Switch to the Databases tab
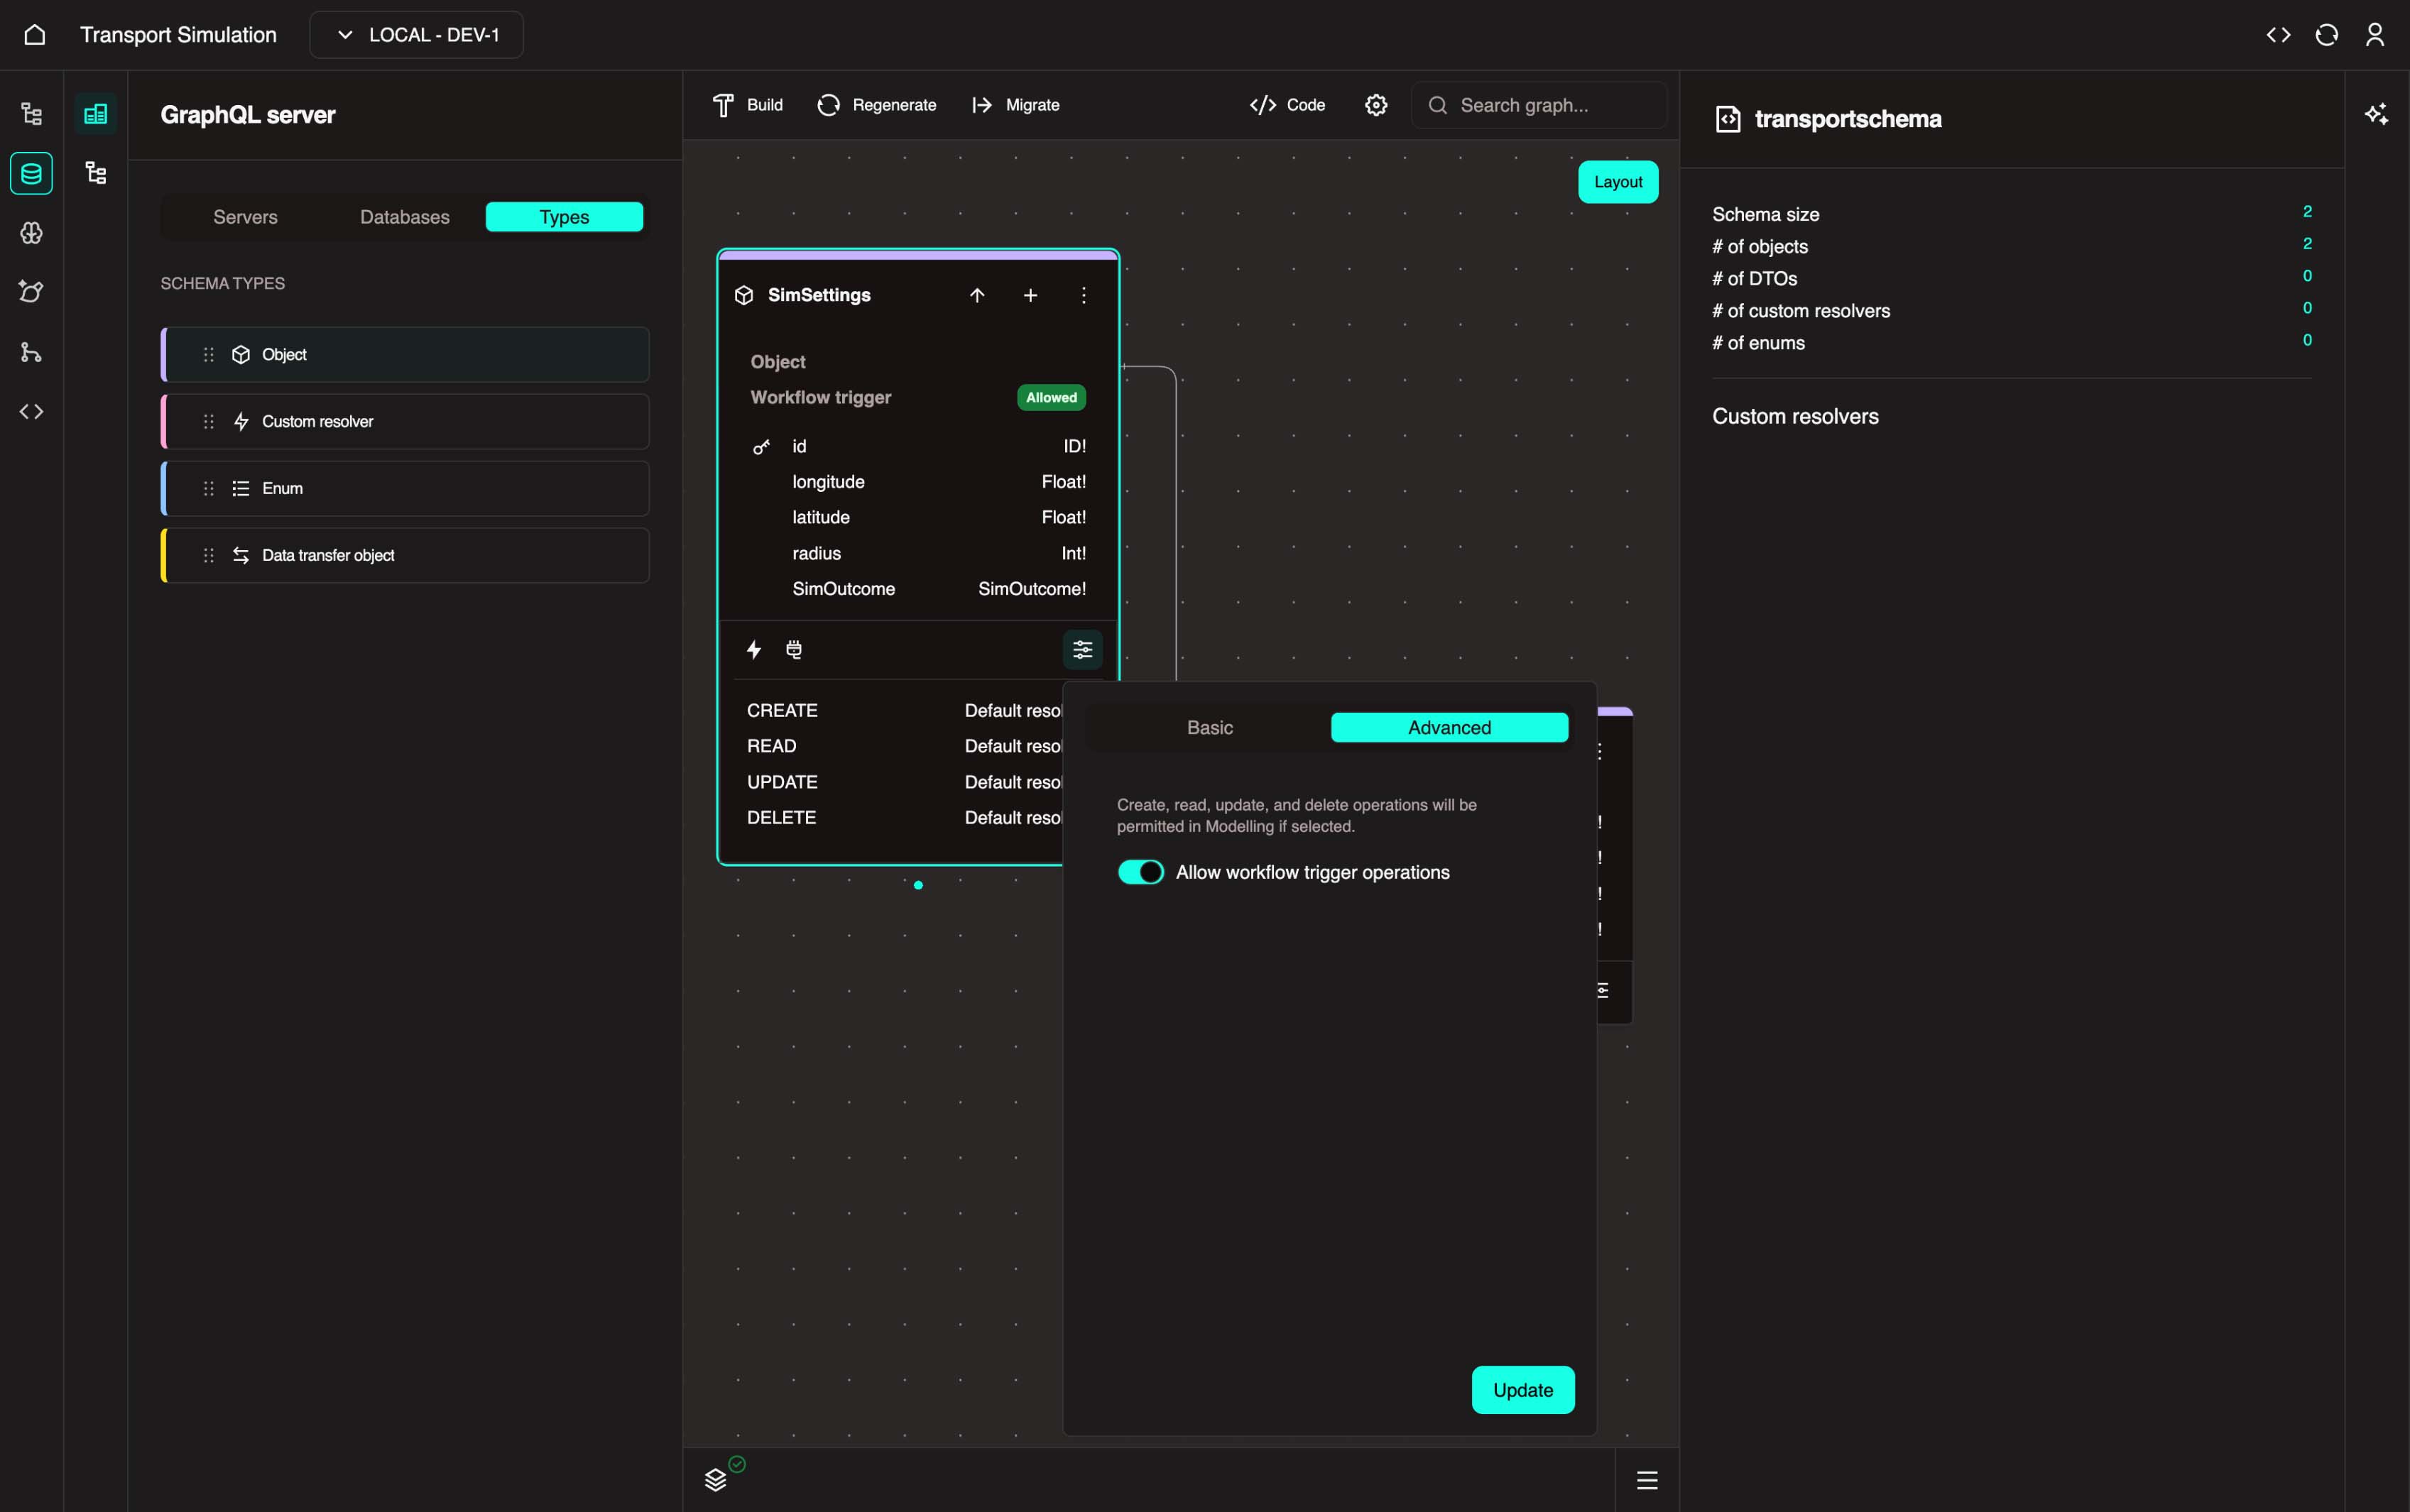 (404, 217)
